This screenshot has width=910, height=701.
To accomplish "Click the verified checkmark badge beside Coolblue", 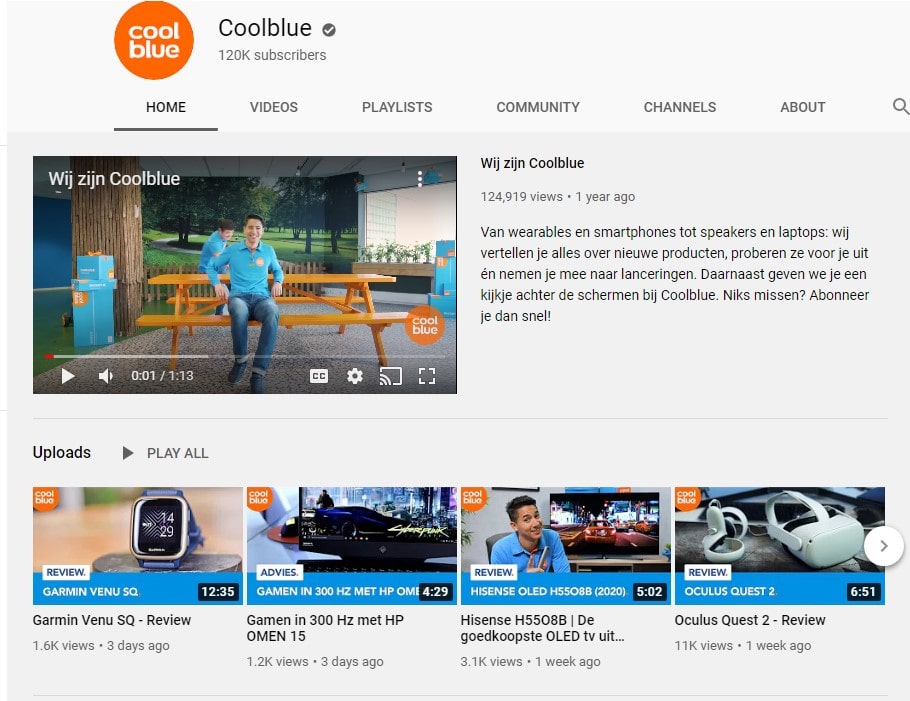I will 329,30.
